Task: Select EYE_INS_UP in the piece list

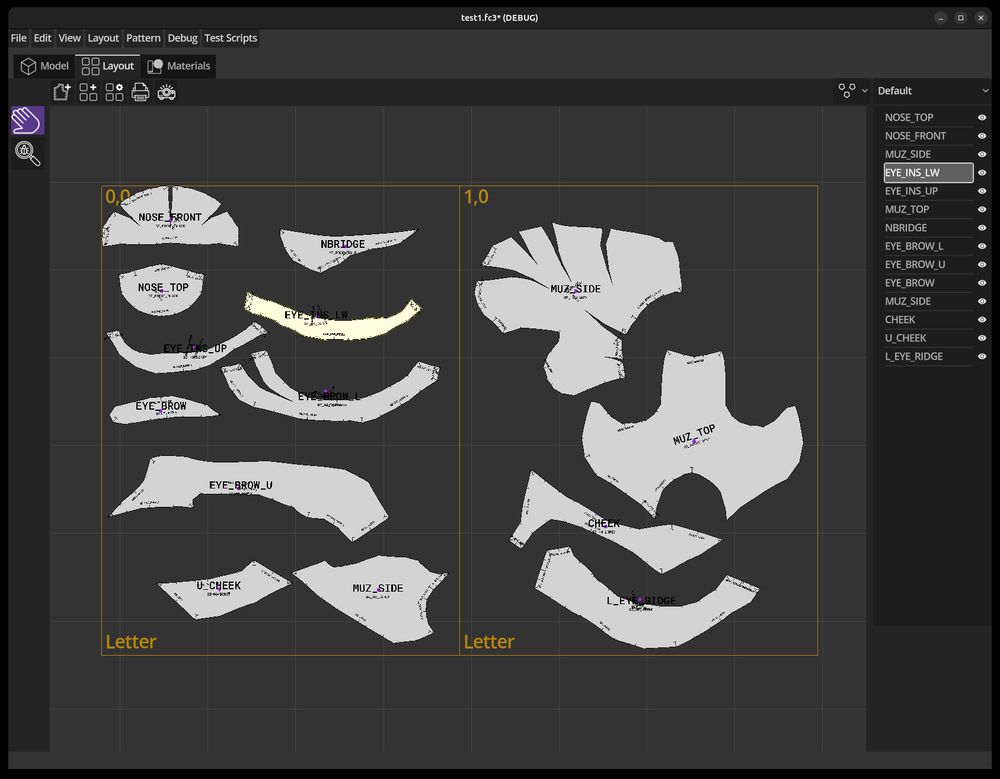Action: point(928,191)
